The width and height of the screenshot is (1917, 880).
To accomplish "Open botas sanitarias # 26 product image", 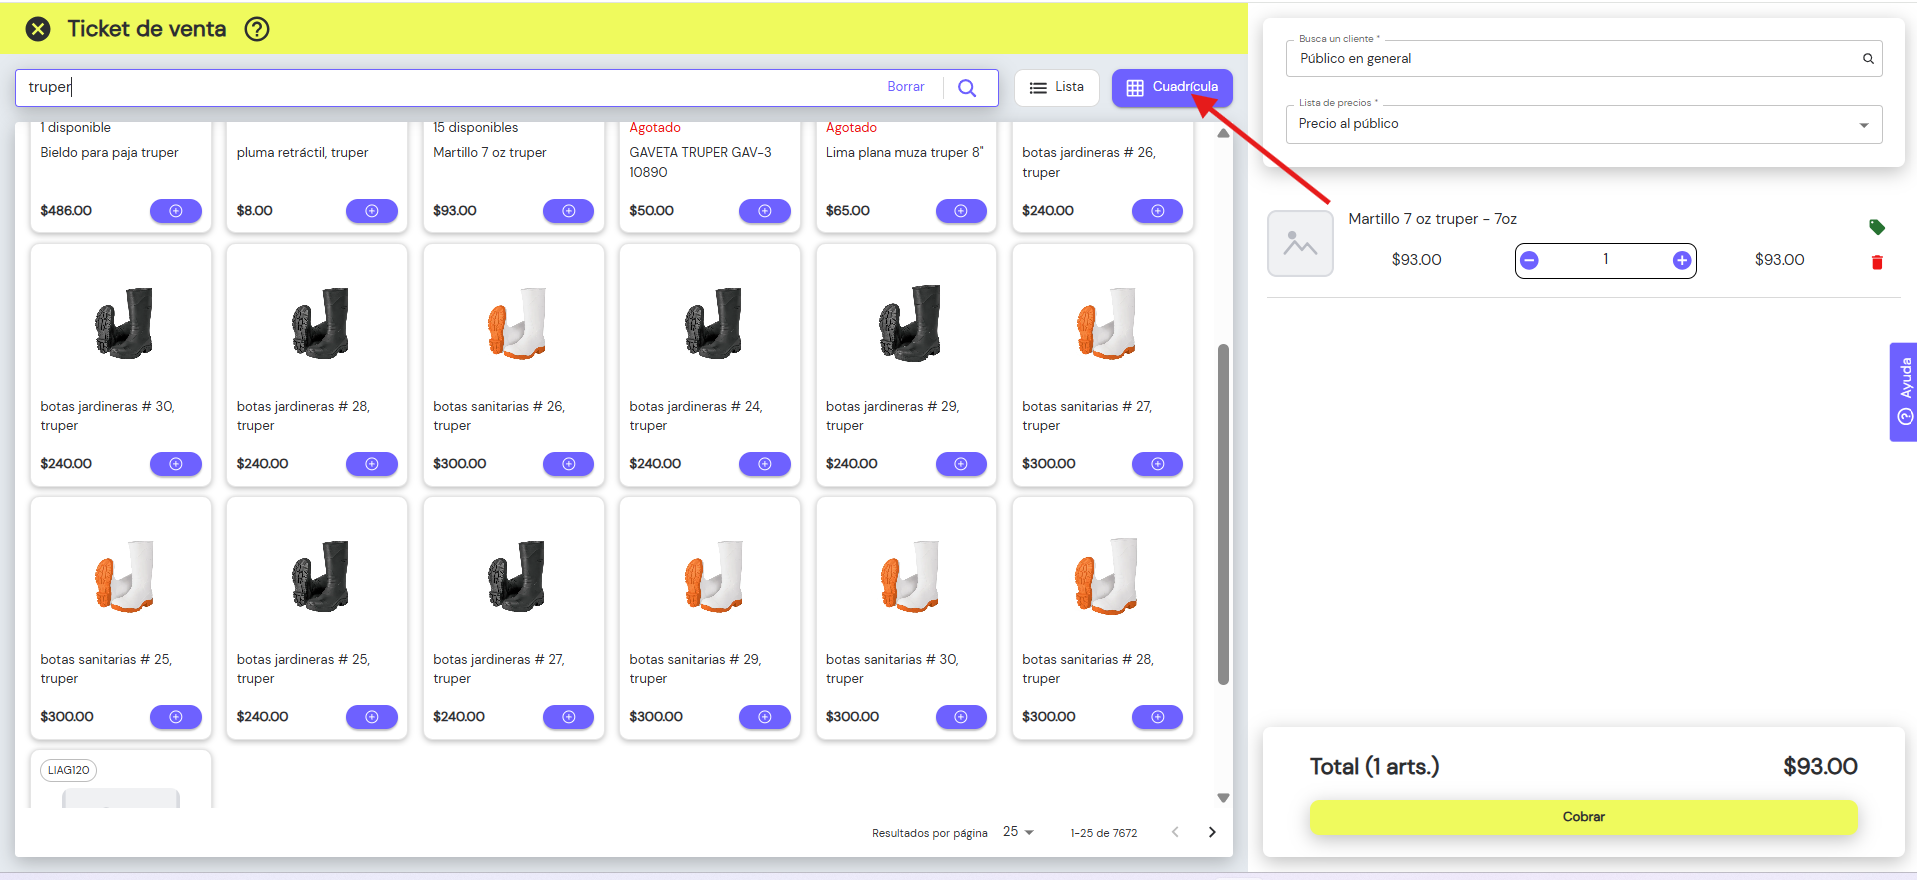I will (x=517, y=322).
